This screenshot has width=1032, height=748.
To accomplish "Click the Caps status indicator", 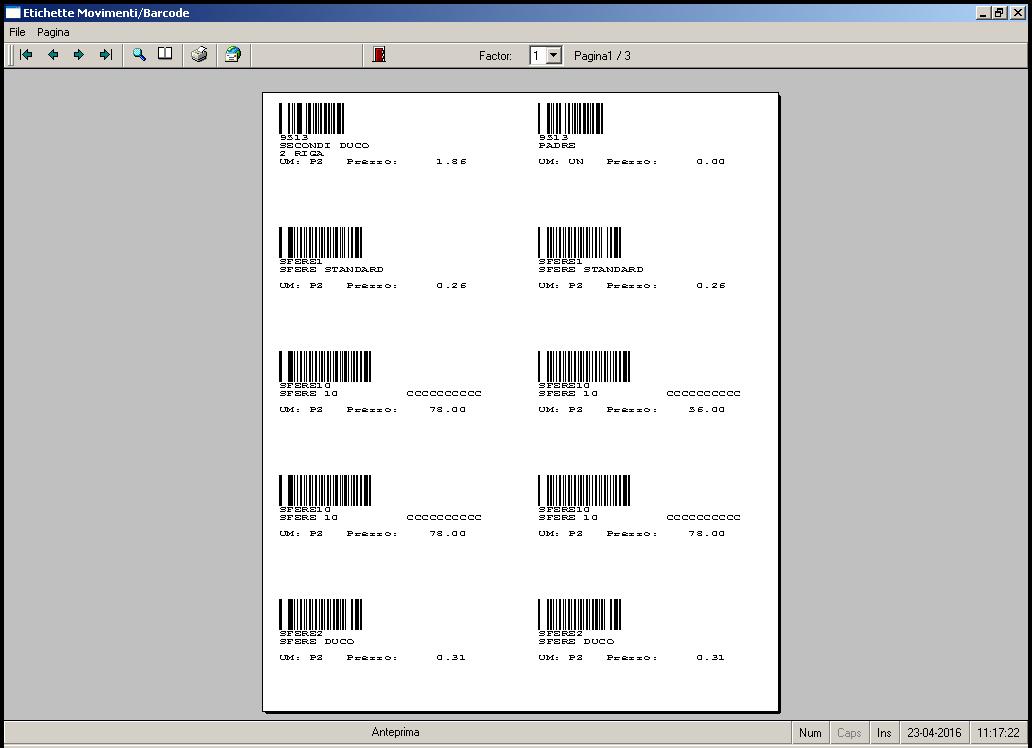I will pyautogui.click(x=849, y=733).
